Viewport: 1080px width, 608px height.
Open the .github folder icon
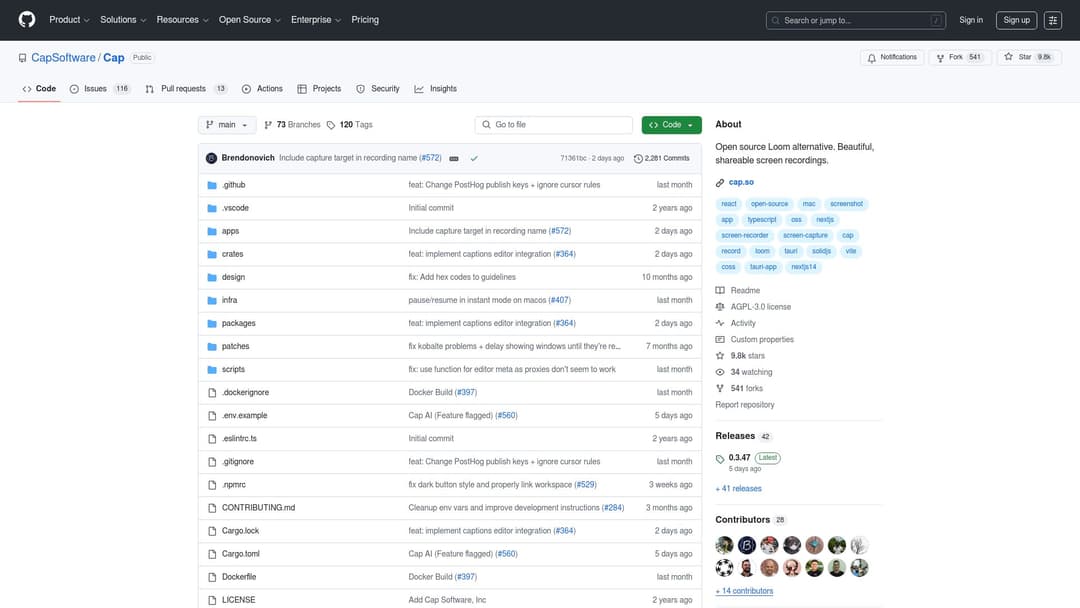coord(212,185)
